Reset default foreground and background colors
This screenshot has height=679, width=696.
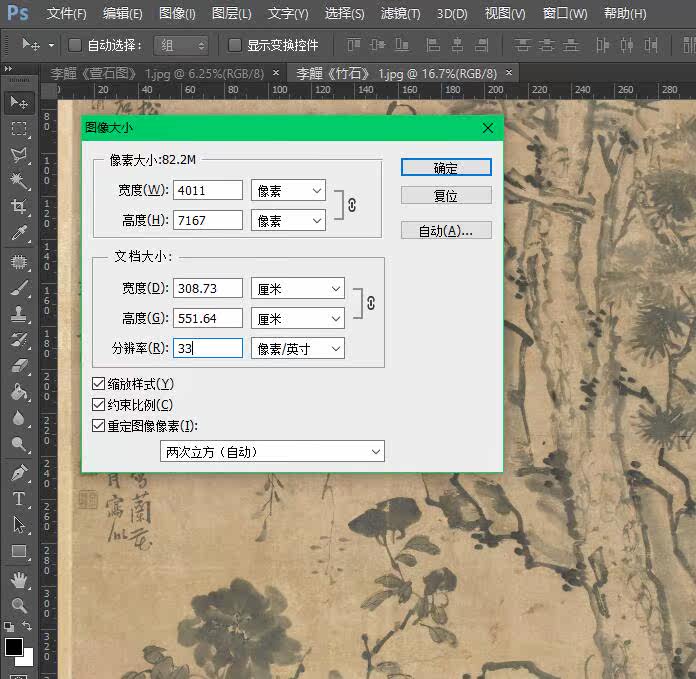click(x=8, y=627)
